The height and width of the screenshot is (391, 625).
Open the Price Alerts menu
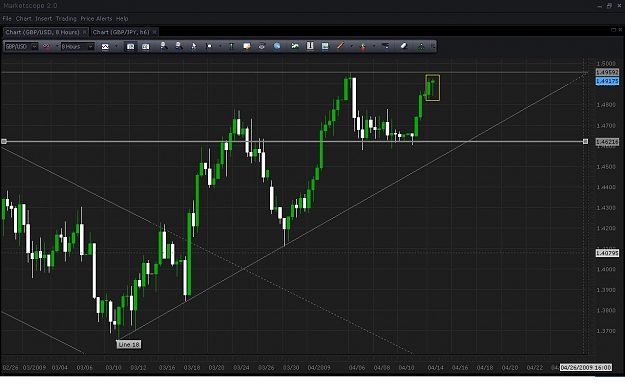(x=96, y=18)
